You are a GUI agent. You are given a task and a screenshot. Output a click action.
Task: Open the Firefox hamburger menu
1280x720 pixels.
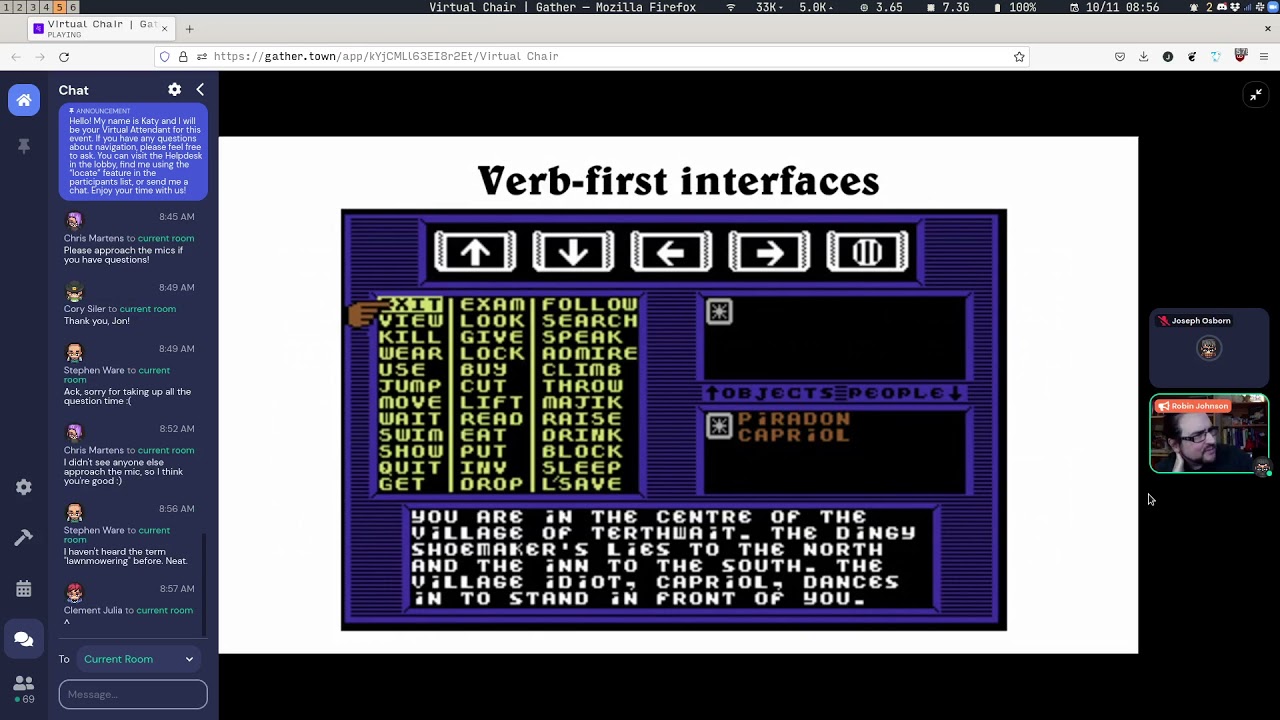[x=1264, y=57]
